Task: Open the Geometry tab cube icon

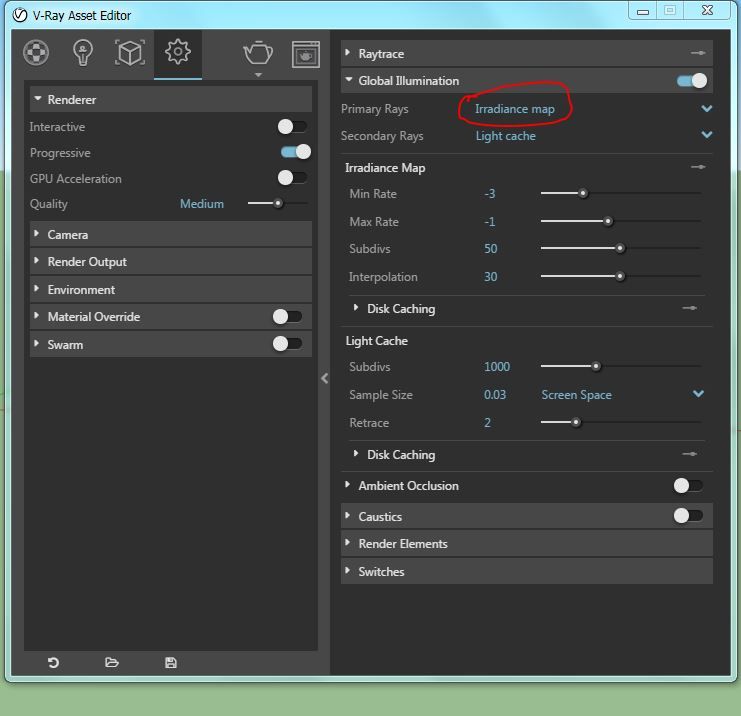Action: (x=130, y=52)
